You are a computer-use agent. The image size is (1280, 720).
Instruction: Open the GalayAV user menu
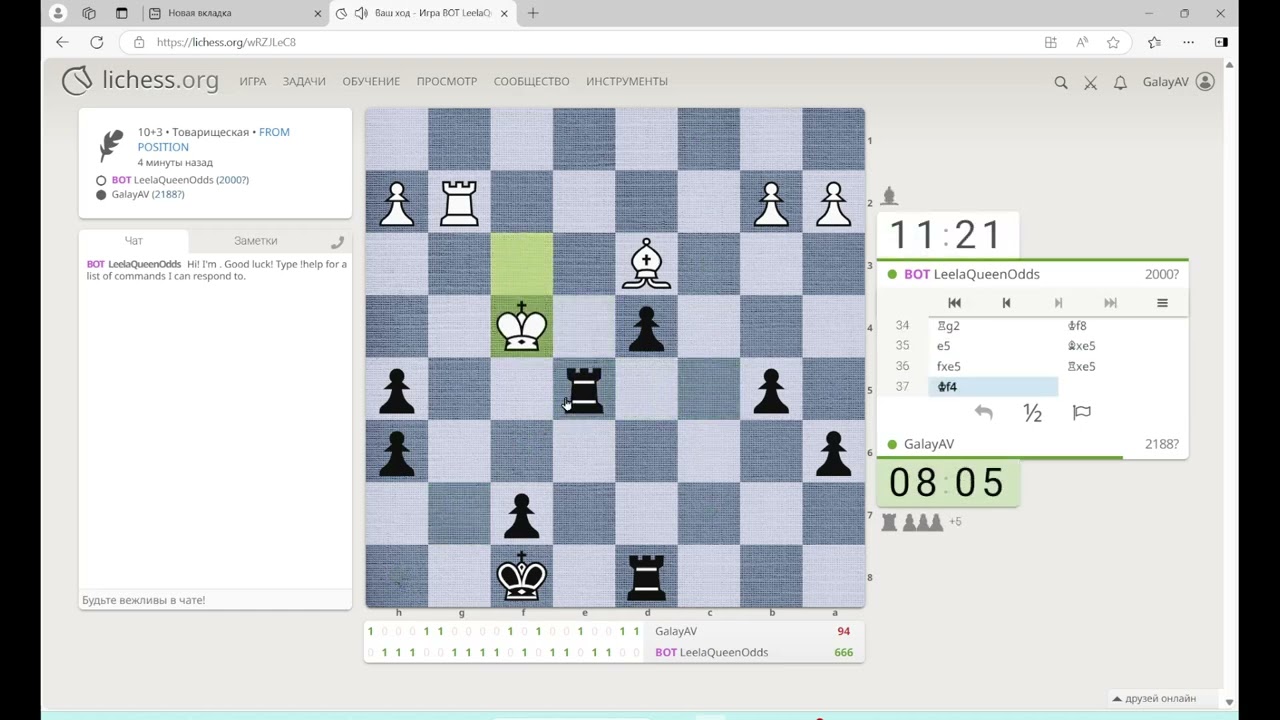click(1178, 82)
